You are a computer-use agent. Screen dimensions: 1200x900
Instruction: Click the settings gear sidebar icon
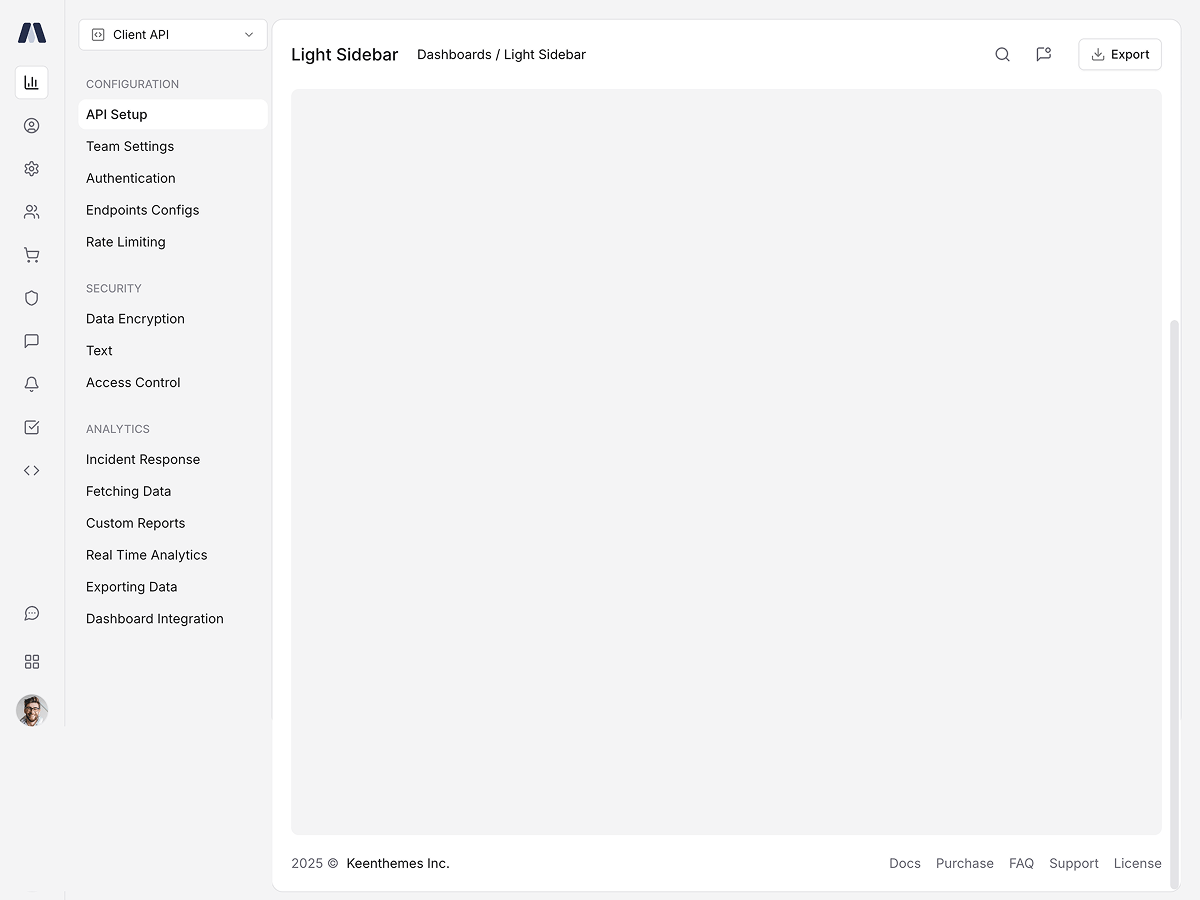(31, 169)
